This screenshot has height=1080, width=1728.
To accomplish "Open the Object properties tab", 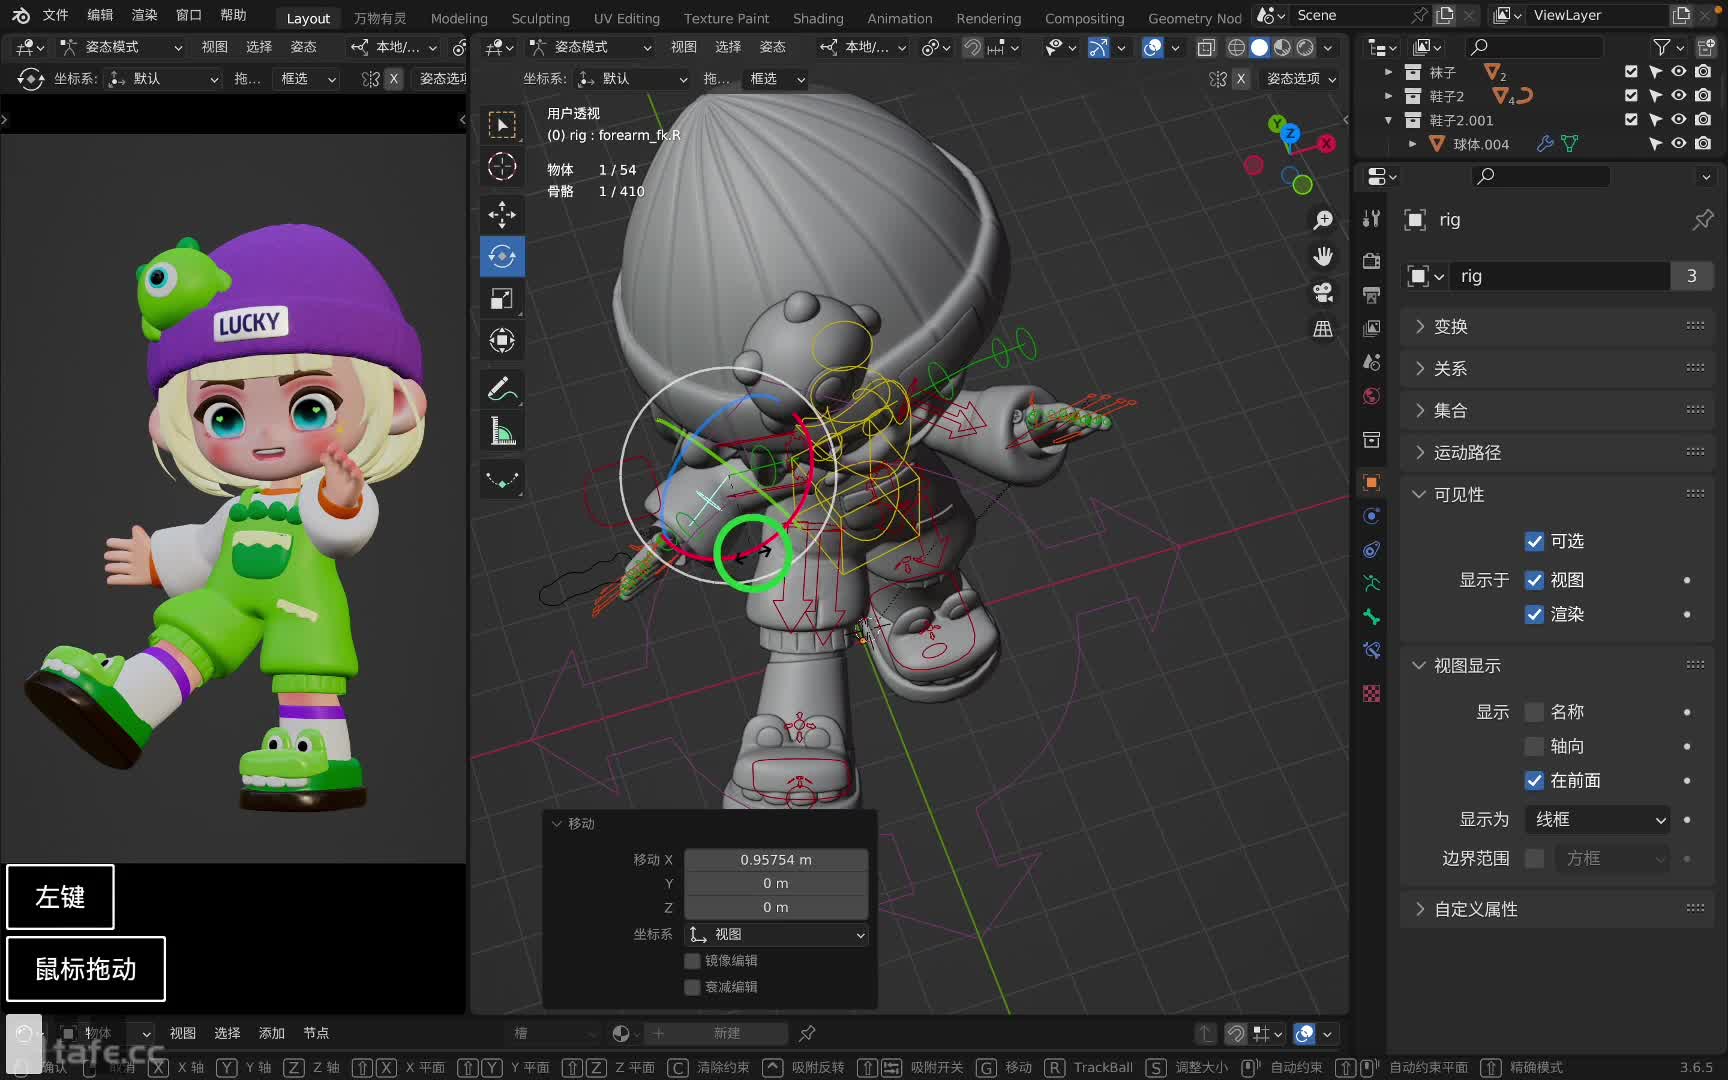I will click(x=1372, y=482).
